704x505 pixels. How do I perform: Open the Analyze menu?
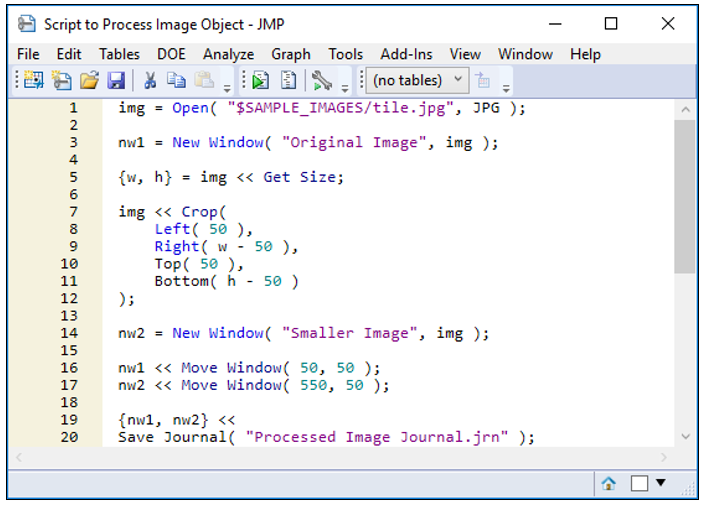(229, 54)
